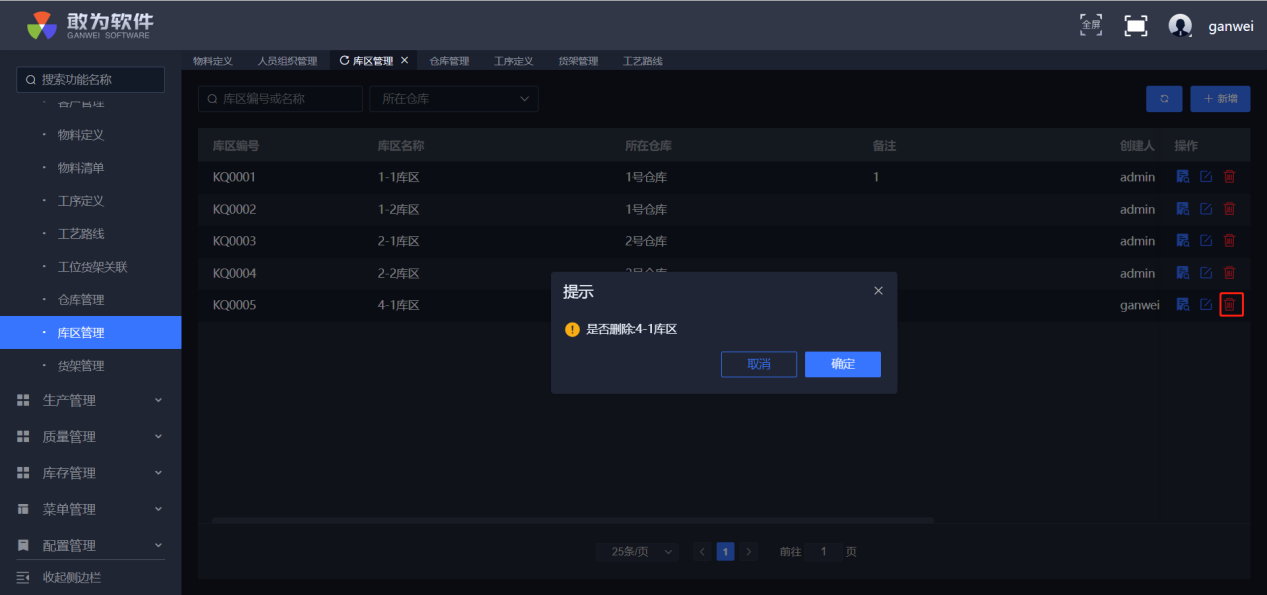Open the 所在仓库 dropdown filter
Screen dimensions: 1267x595
(454, 99)
